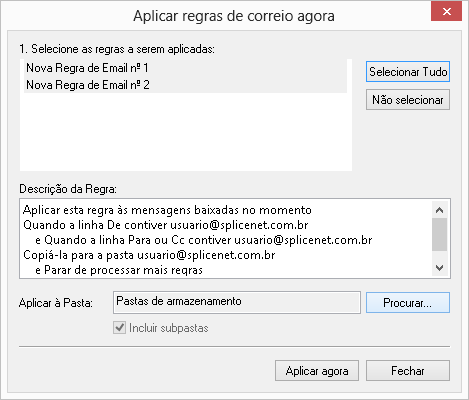Click the empty area of the rules list
This screenshot has width=469, height=400.
pyautogui.click(x=185, y=132)
